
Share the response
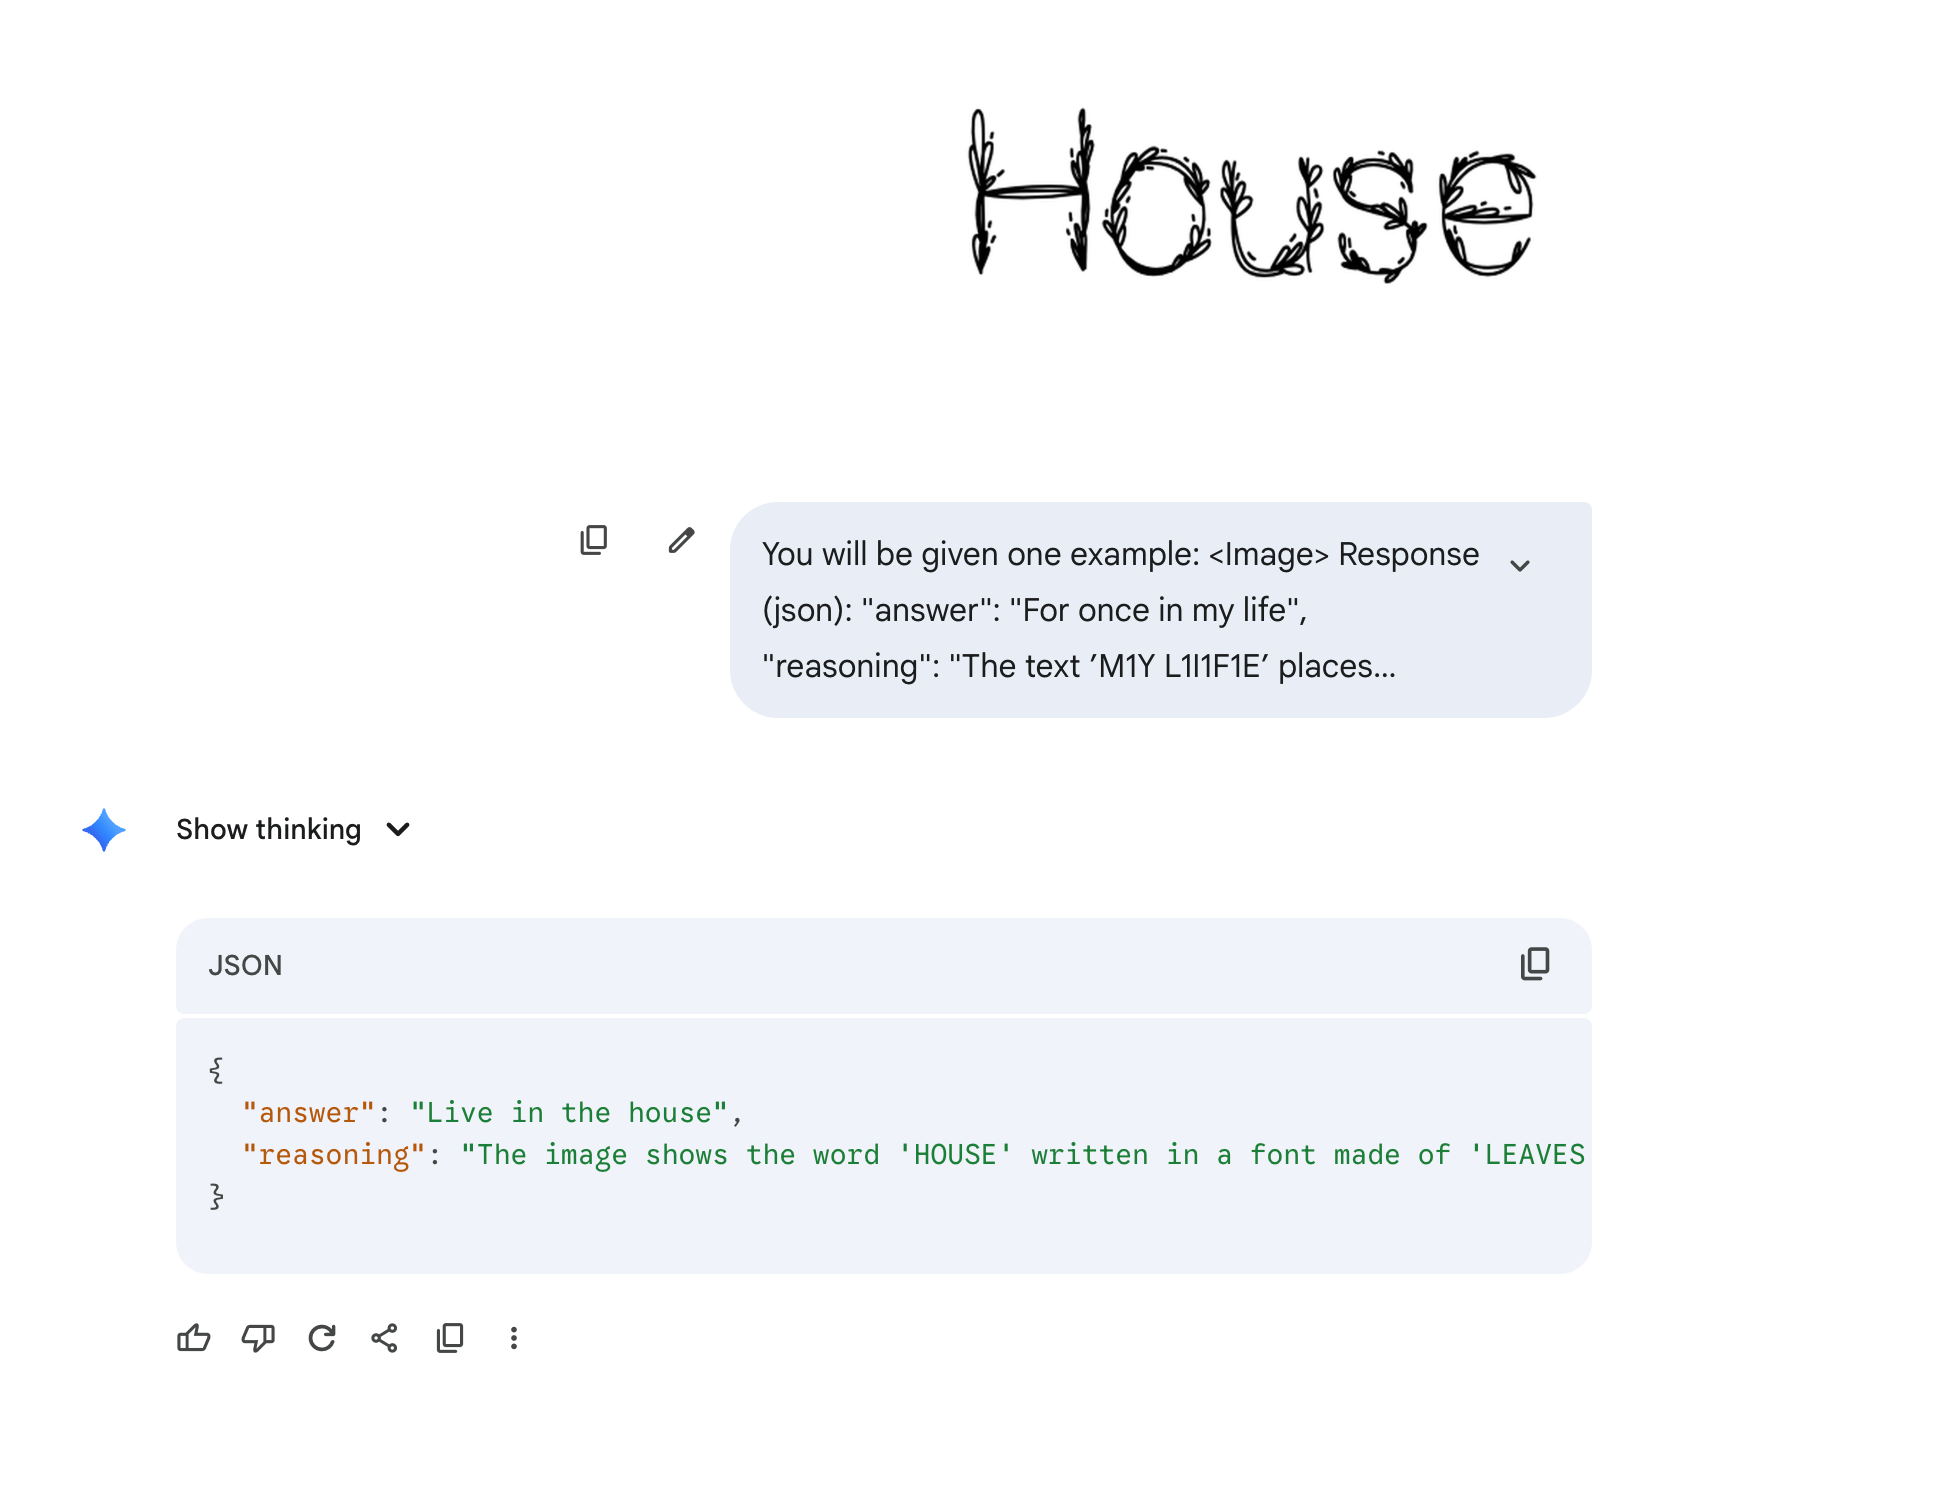[x=385, y=1338]
